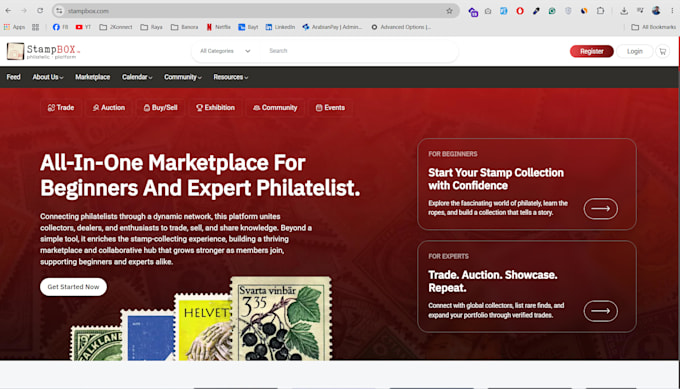This screenshot has width=680, height=389.
Task: Bookmark this page with the star icon
Action: [x=449, y=11]
